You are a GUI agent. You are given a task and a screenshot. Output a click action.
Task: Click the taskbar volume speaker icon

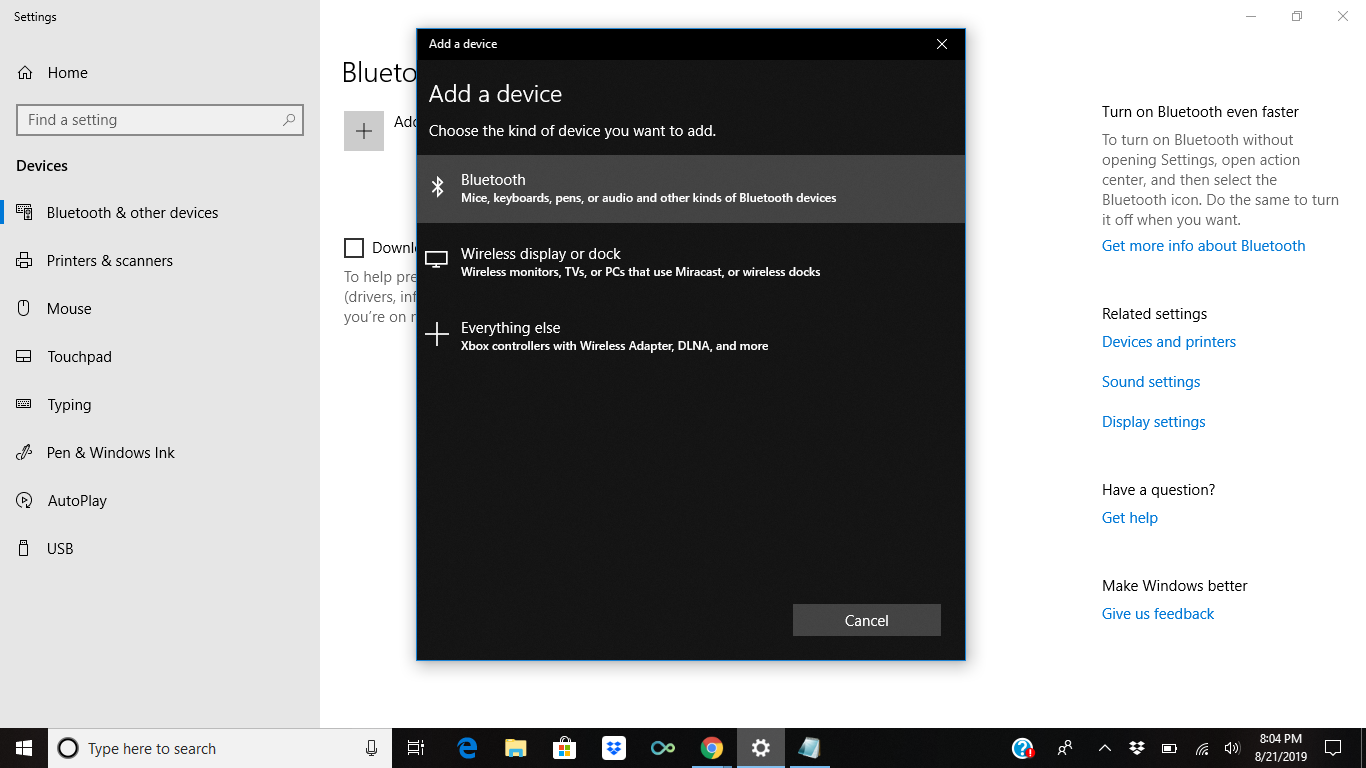click(x=1231, y=748)
